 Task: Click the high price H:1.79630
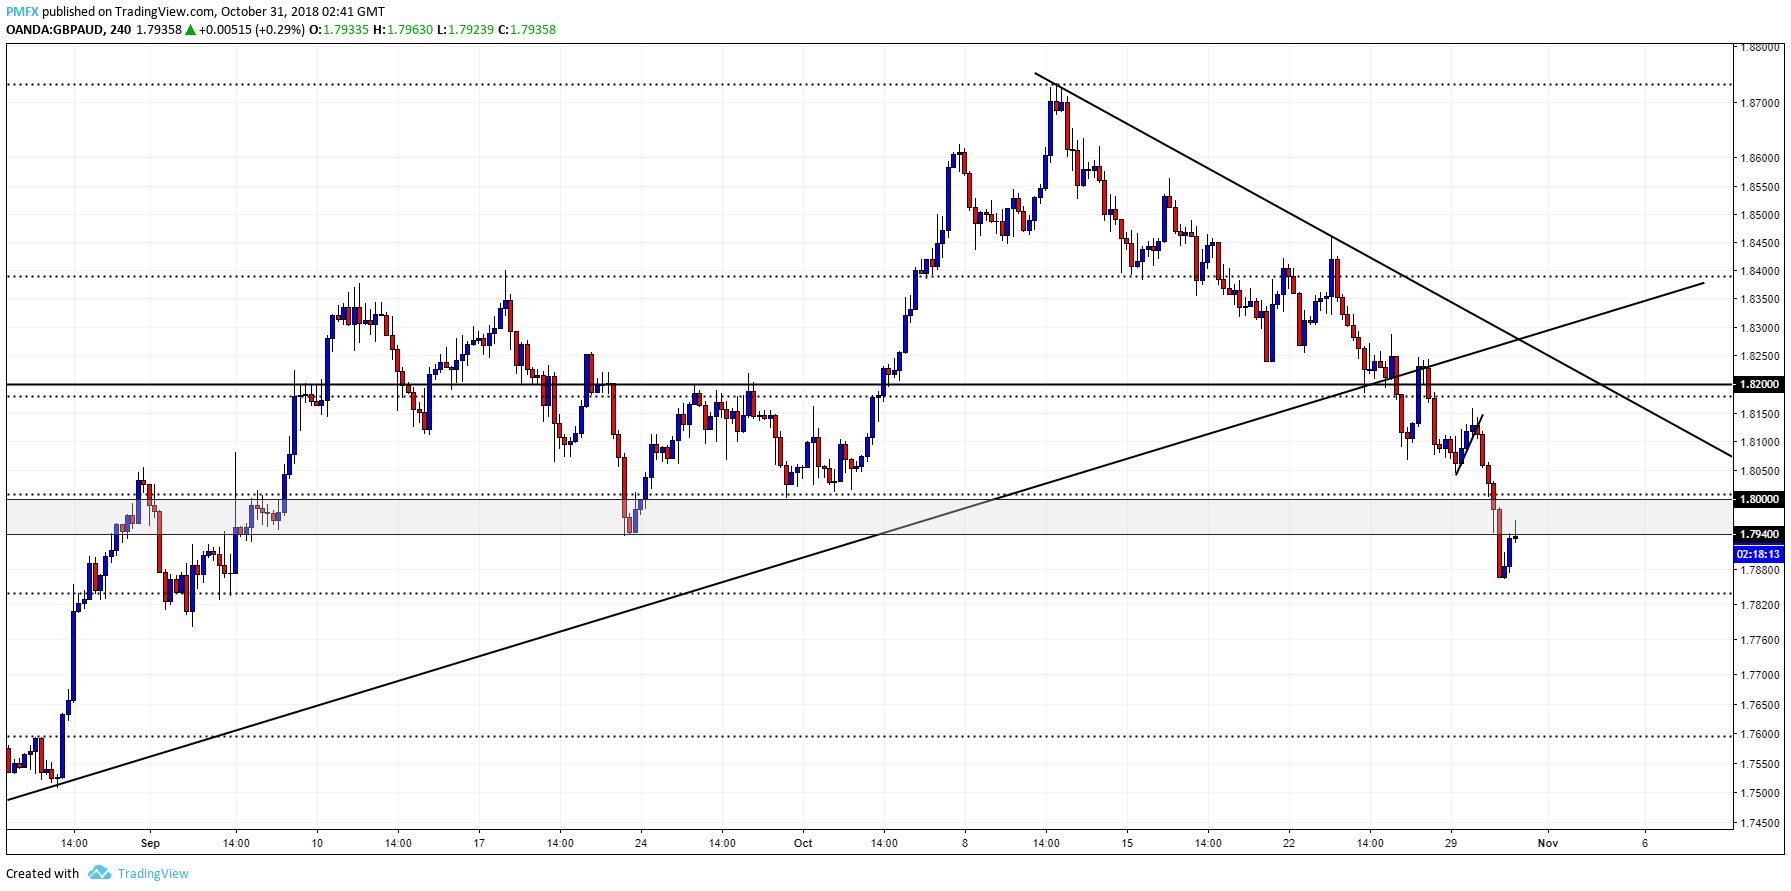click(403, 29)
